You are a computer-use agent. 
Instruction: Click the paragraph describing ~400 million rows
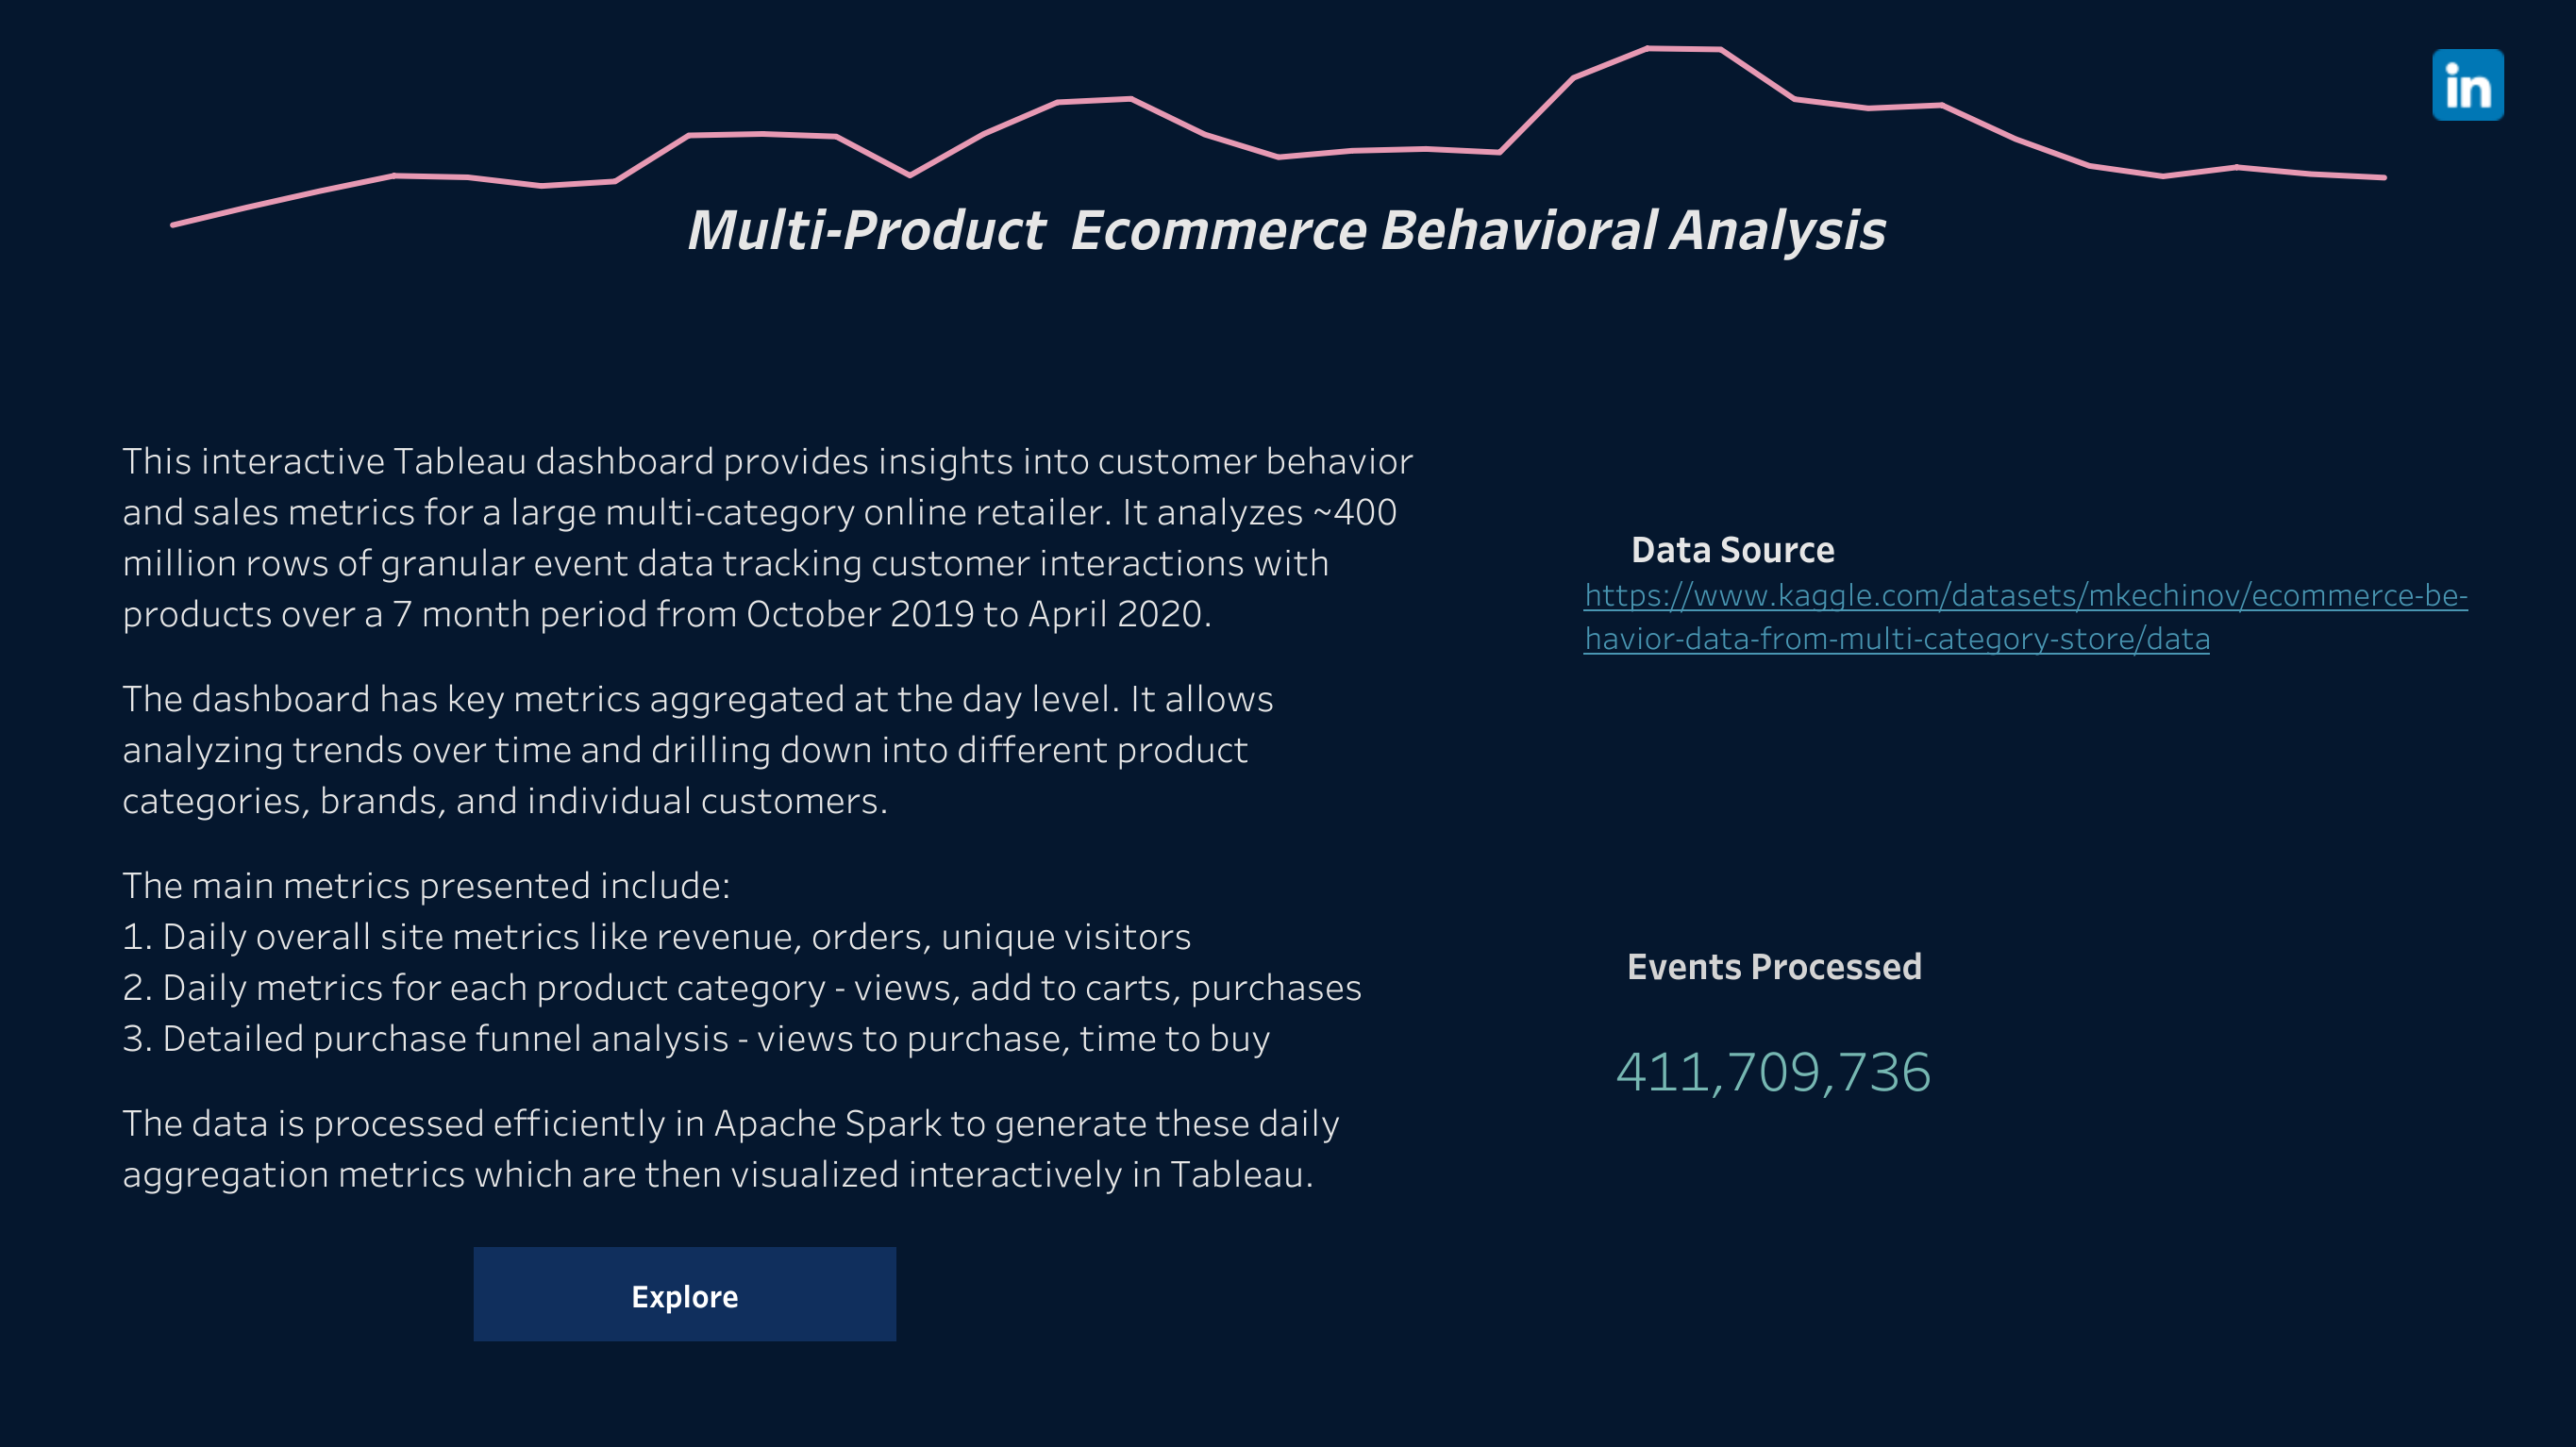click(x=767, y=538)
